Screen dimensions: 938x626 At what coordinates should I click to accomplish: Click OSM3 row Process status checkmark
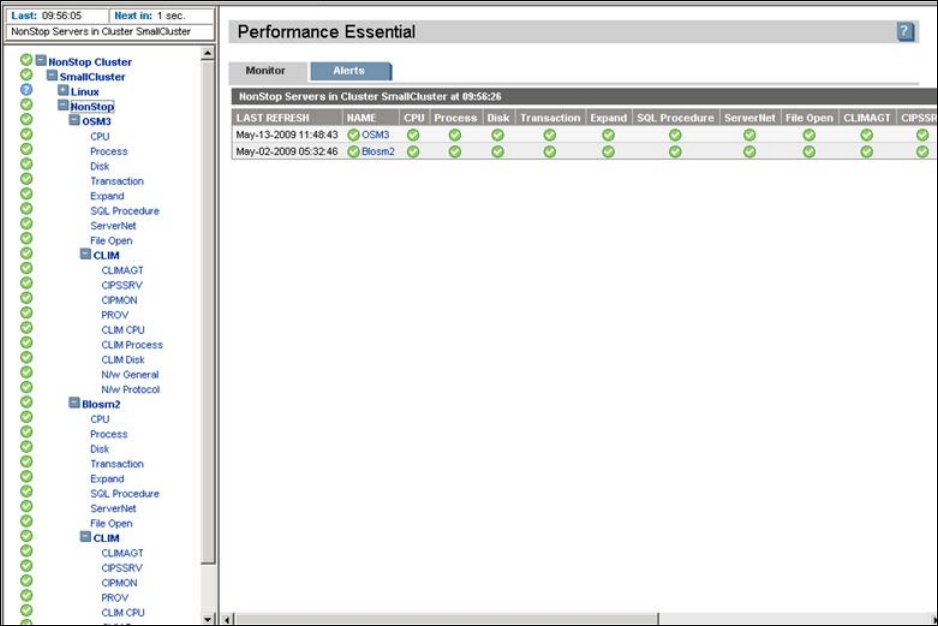pos(455,135)
